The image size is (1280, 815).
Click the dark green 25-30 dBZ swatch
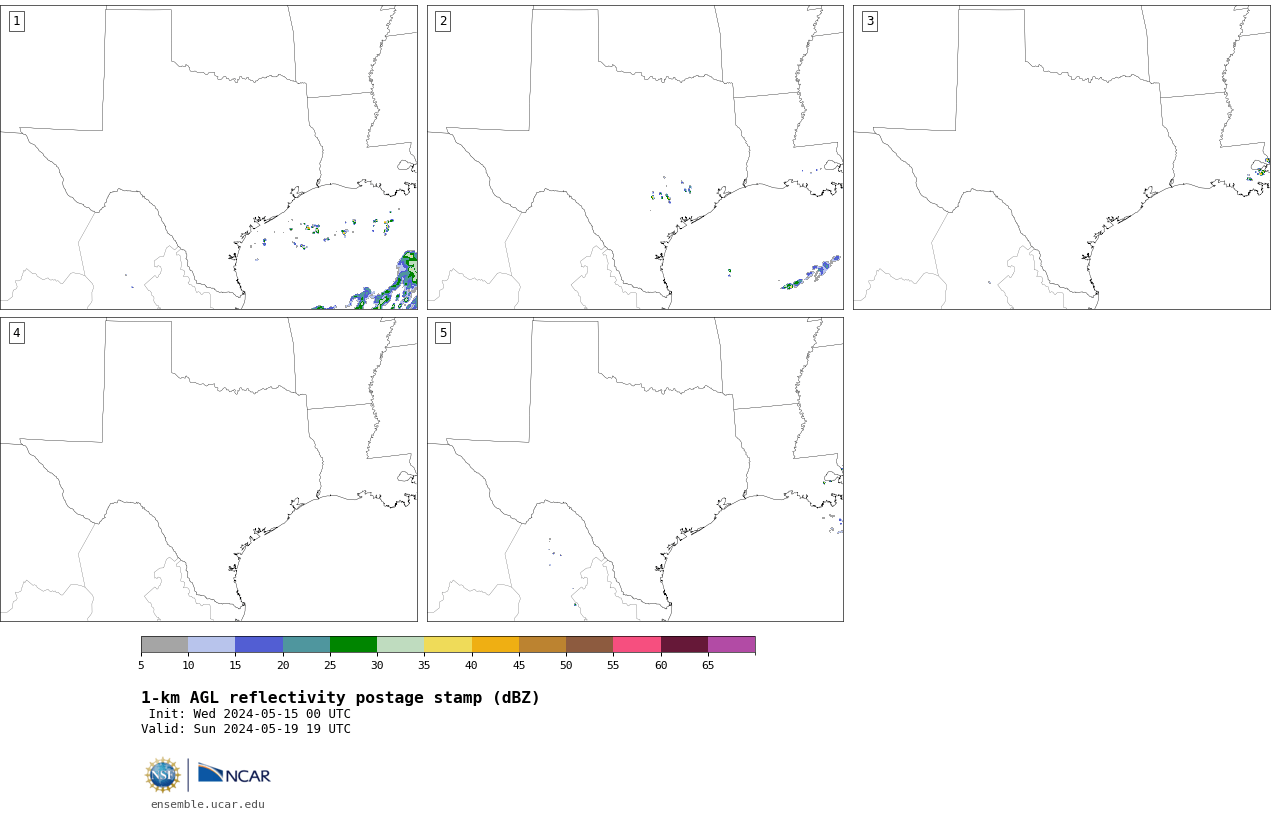[x=353, y=644]
